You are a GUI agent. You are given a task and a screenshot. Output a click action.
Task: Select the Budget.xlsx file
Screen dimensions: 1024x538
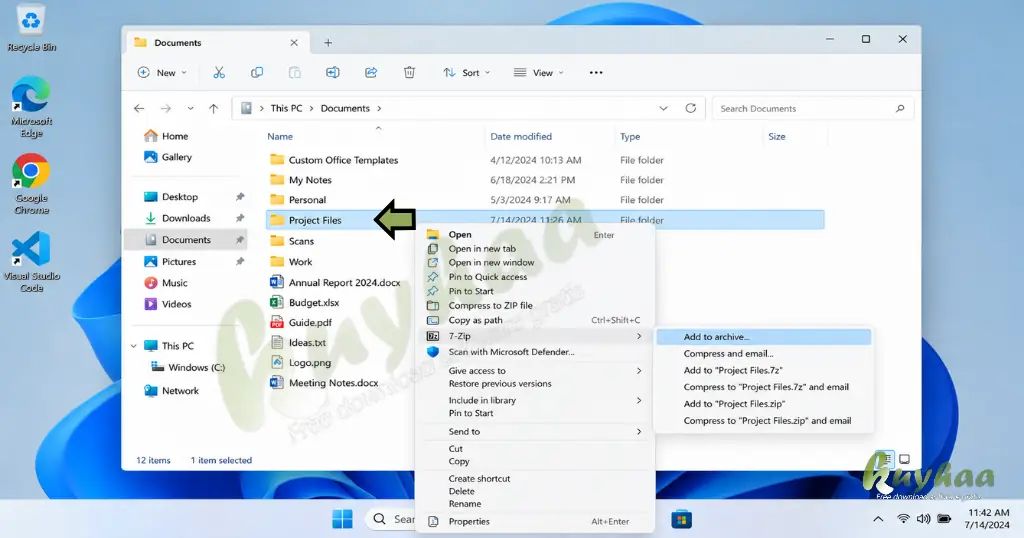point(314,303)
